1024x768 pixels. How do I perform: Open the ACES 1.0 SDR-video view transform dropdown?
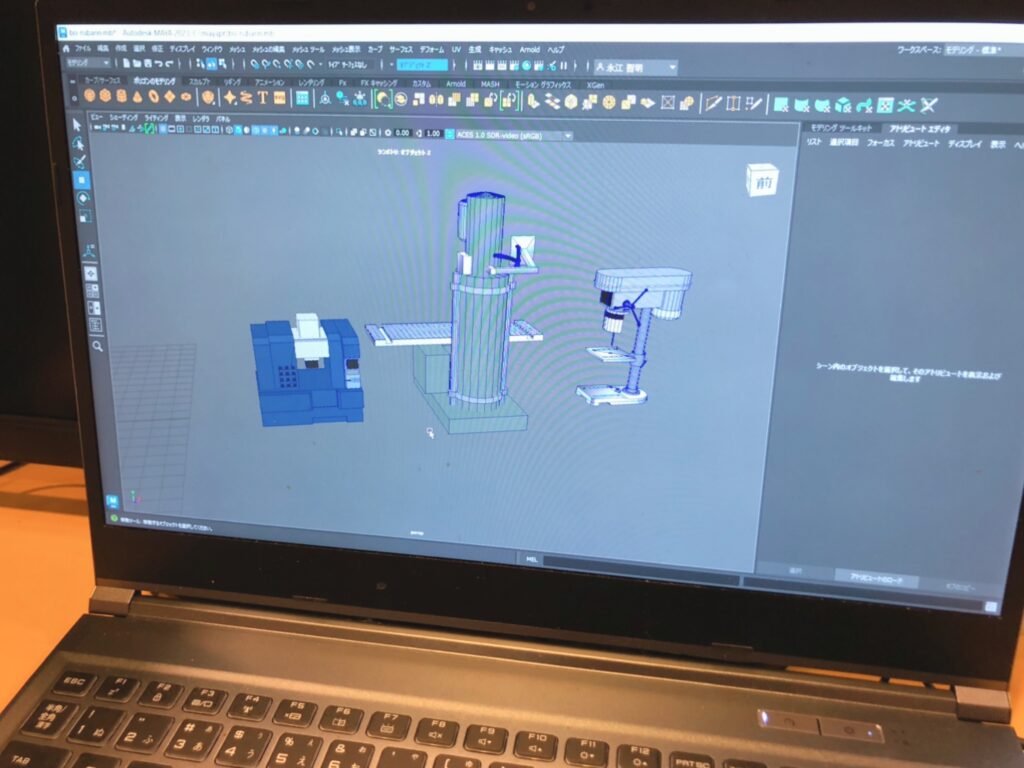(x=513, y=135)
